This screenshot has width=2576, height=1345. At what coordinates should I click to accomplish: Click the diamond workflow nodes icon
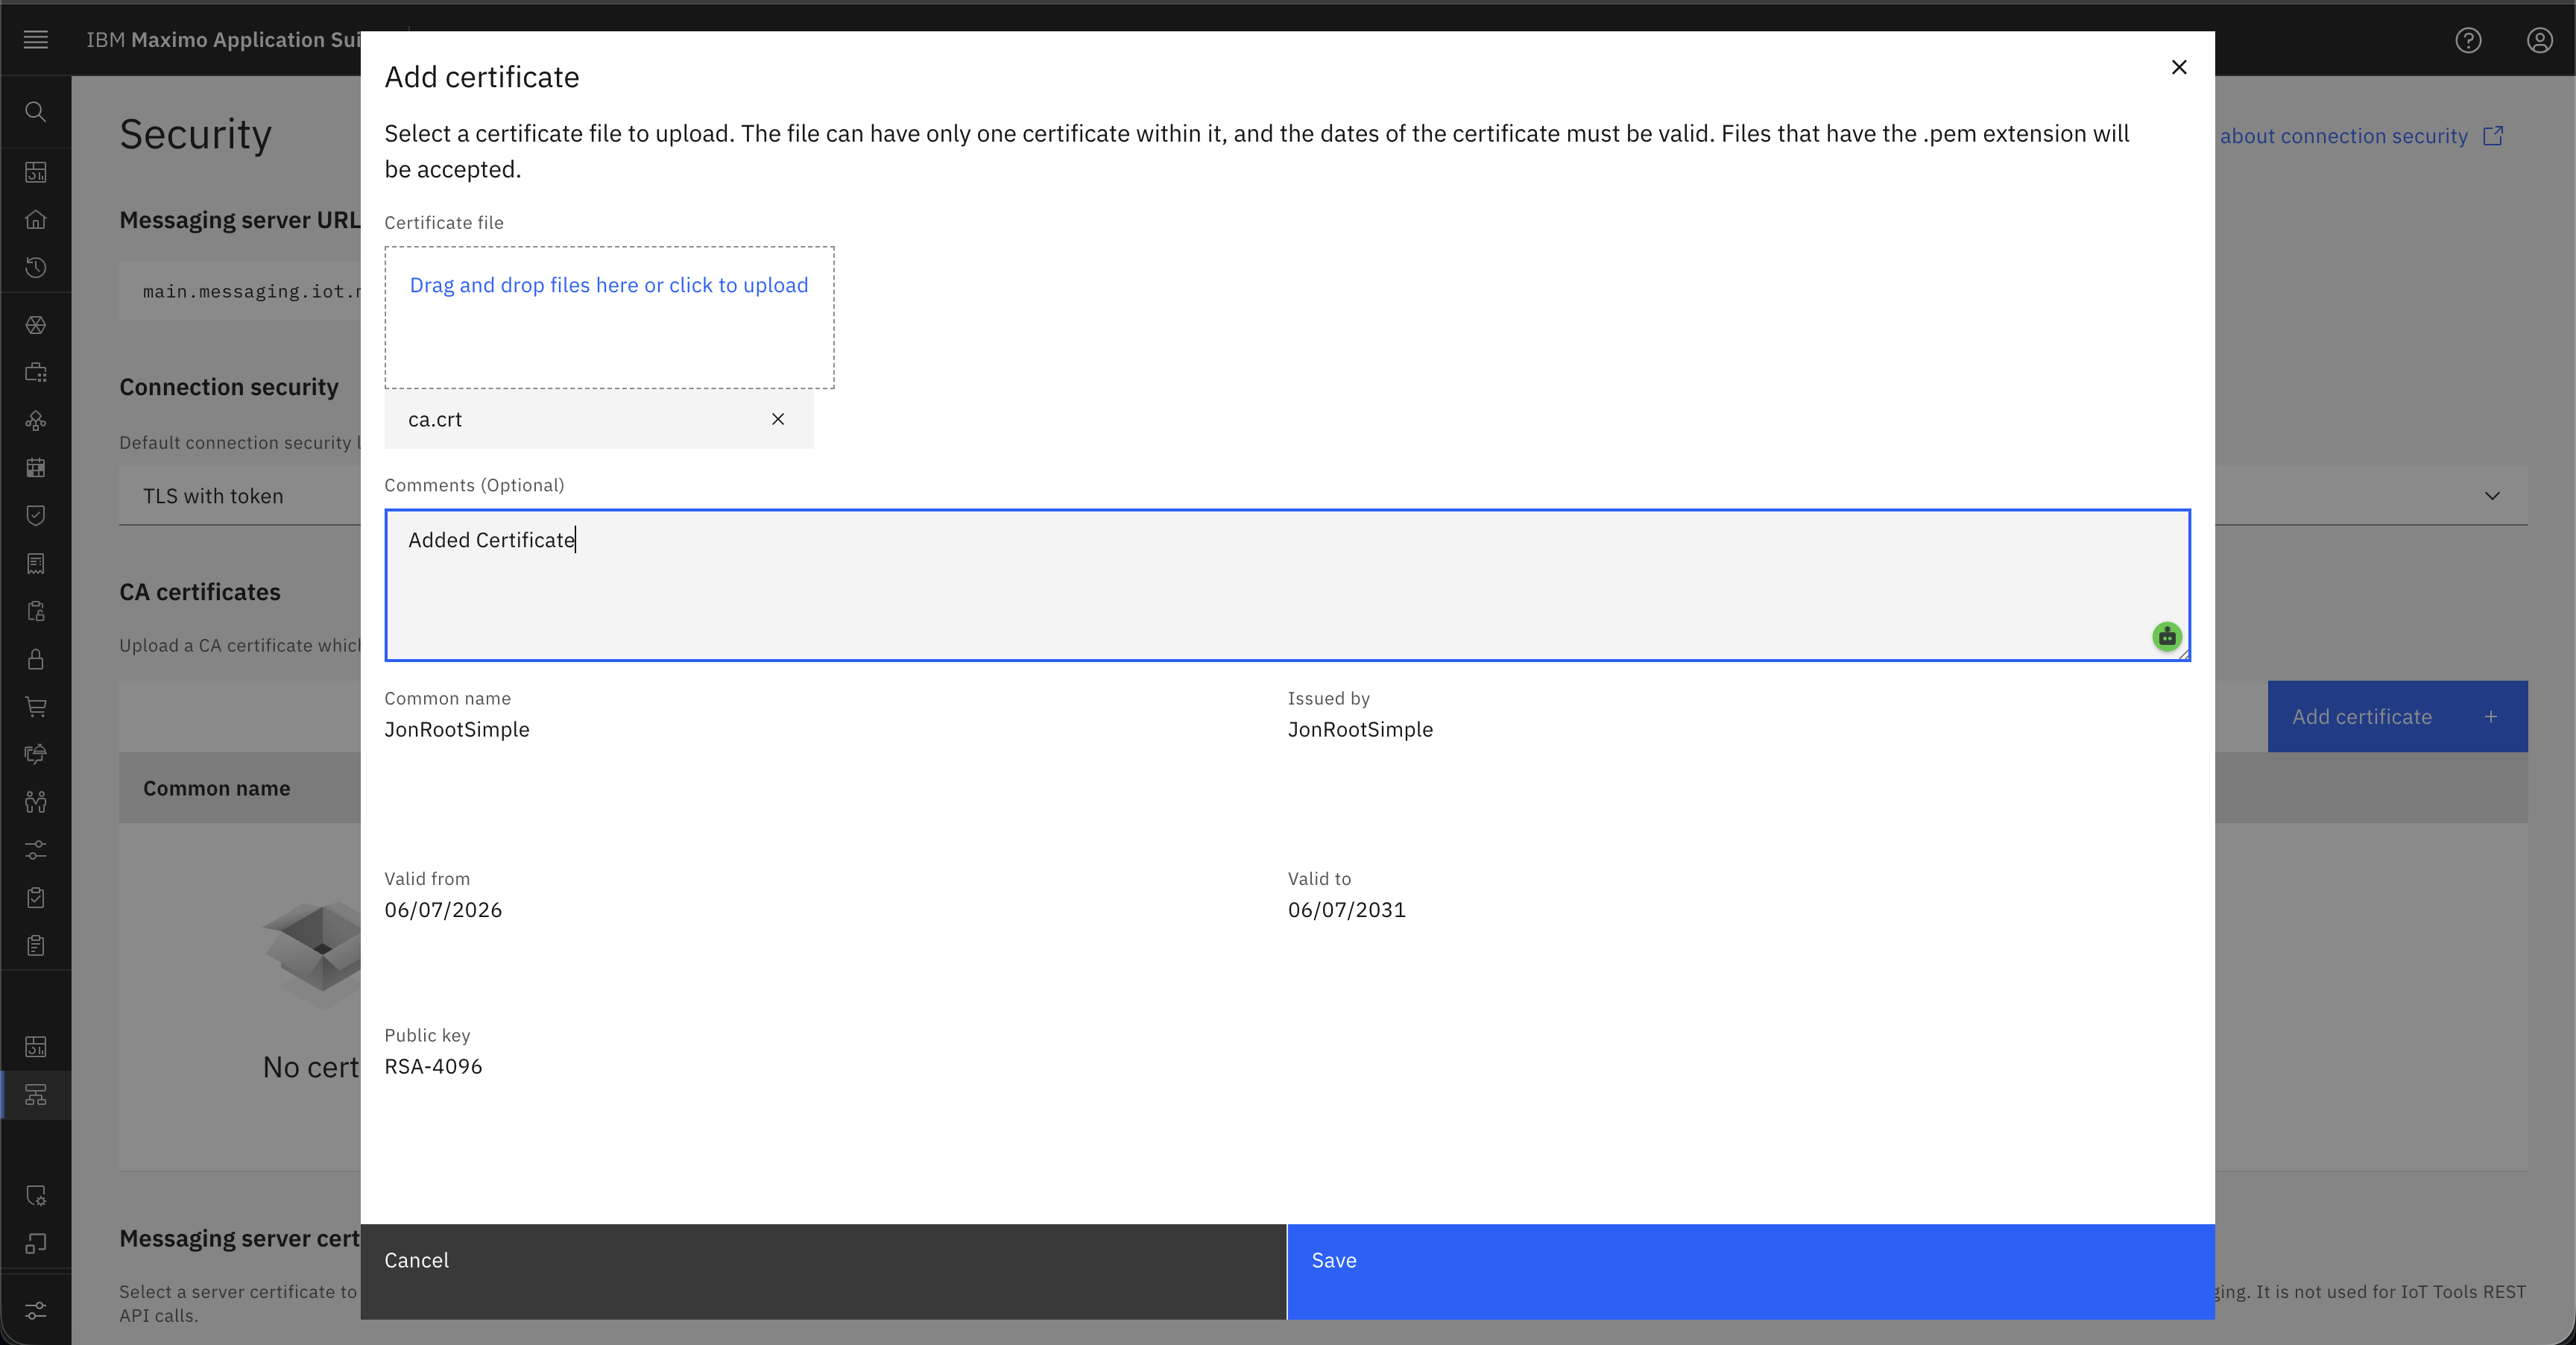point(36,421)
